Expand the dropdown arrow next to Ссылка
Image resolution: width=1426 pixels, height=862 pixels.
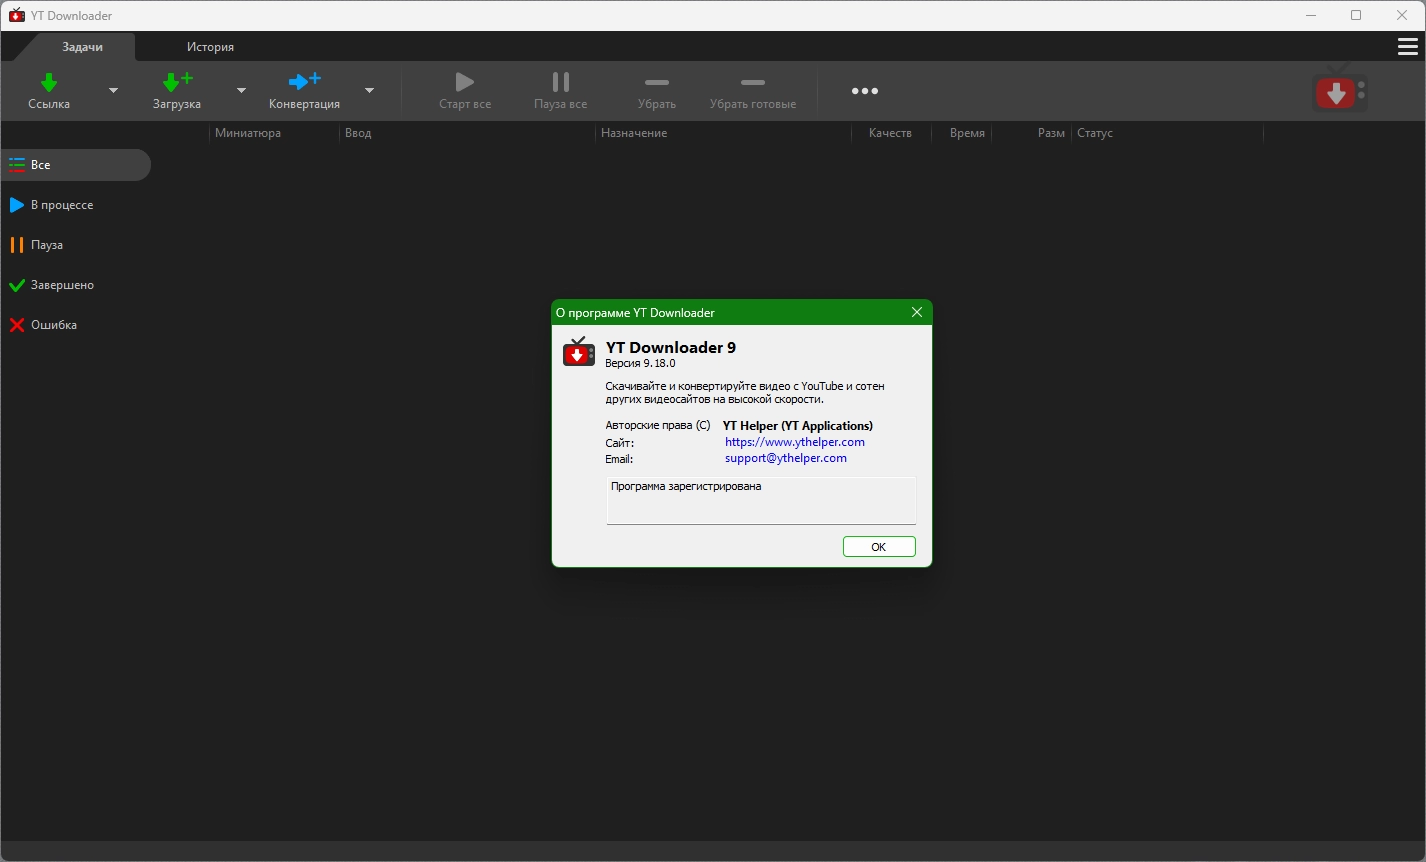click(113, 91)
